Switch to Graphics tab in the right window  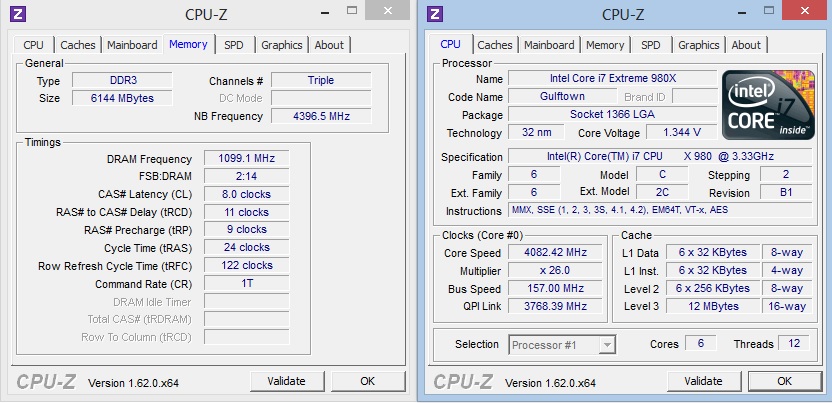tap(699, 45)
